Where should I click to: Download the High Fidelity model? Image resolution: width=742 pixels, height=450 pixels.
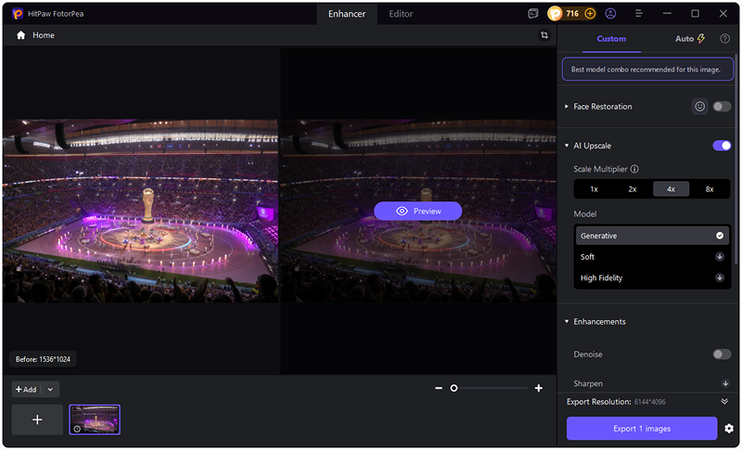click(719, 278)
